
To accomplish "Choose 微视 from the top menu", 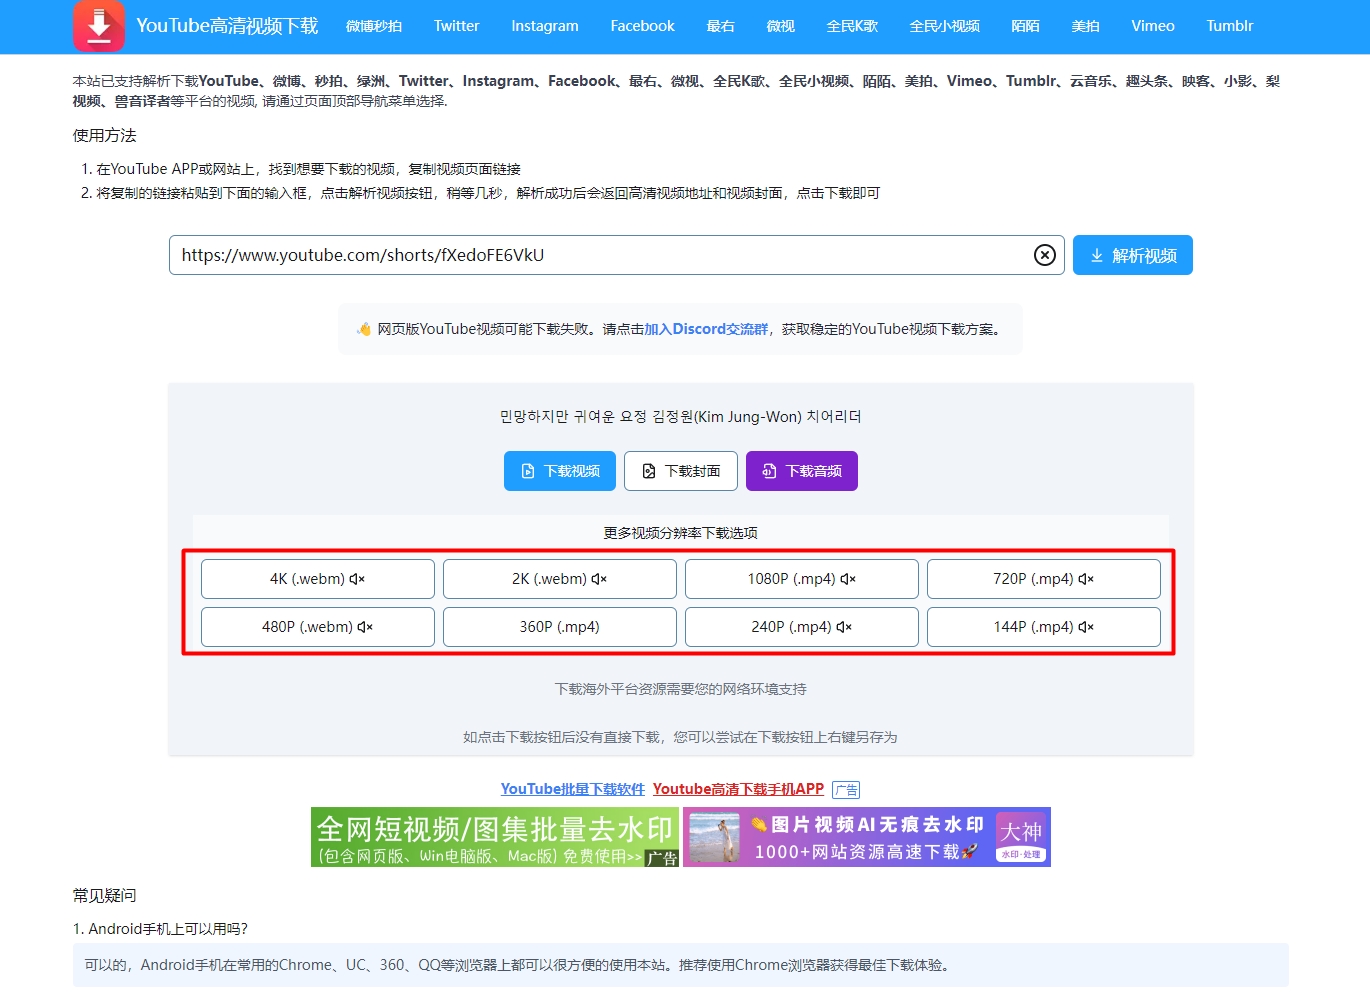I will (780, 26).
